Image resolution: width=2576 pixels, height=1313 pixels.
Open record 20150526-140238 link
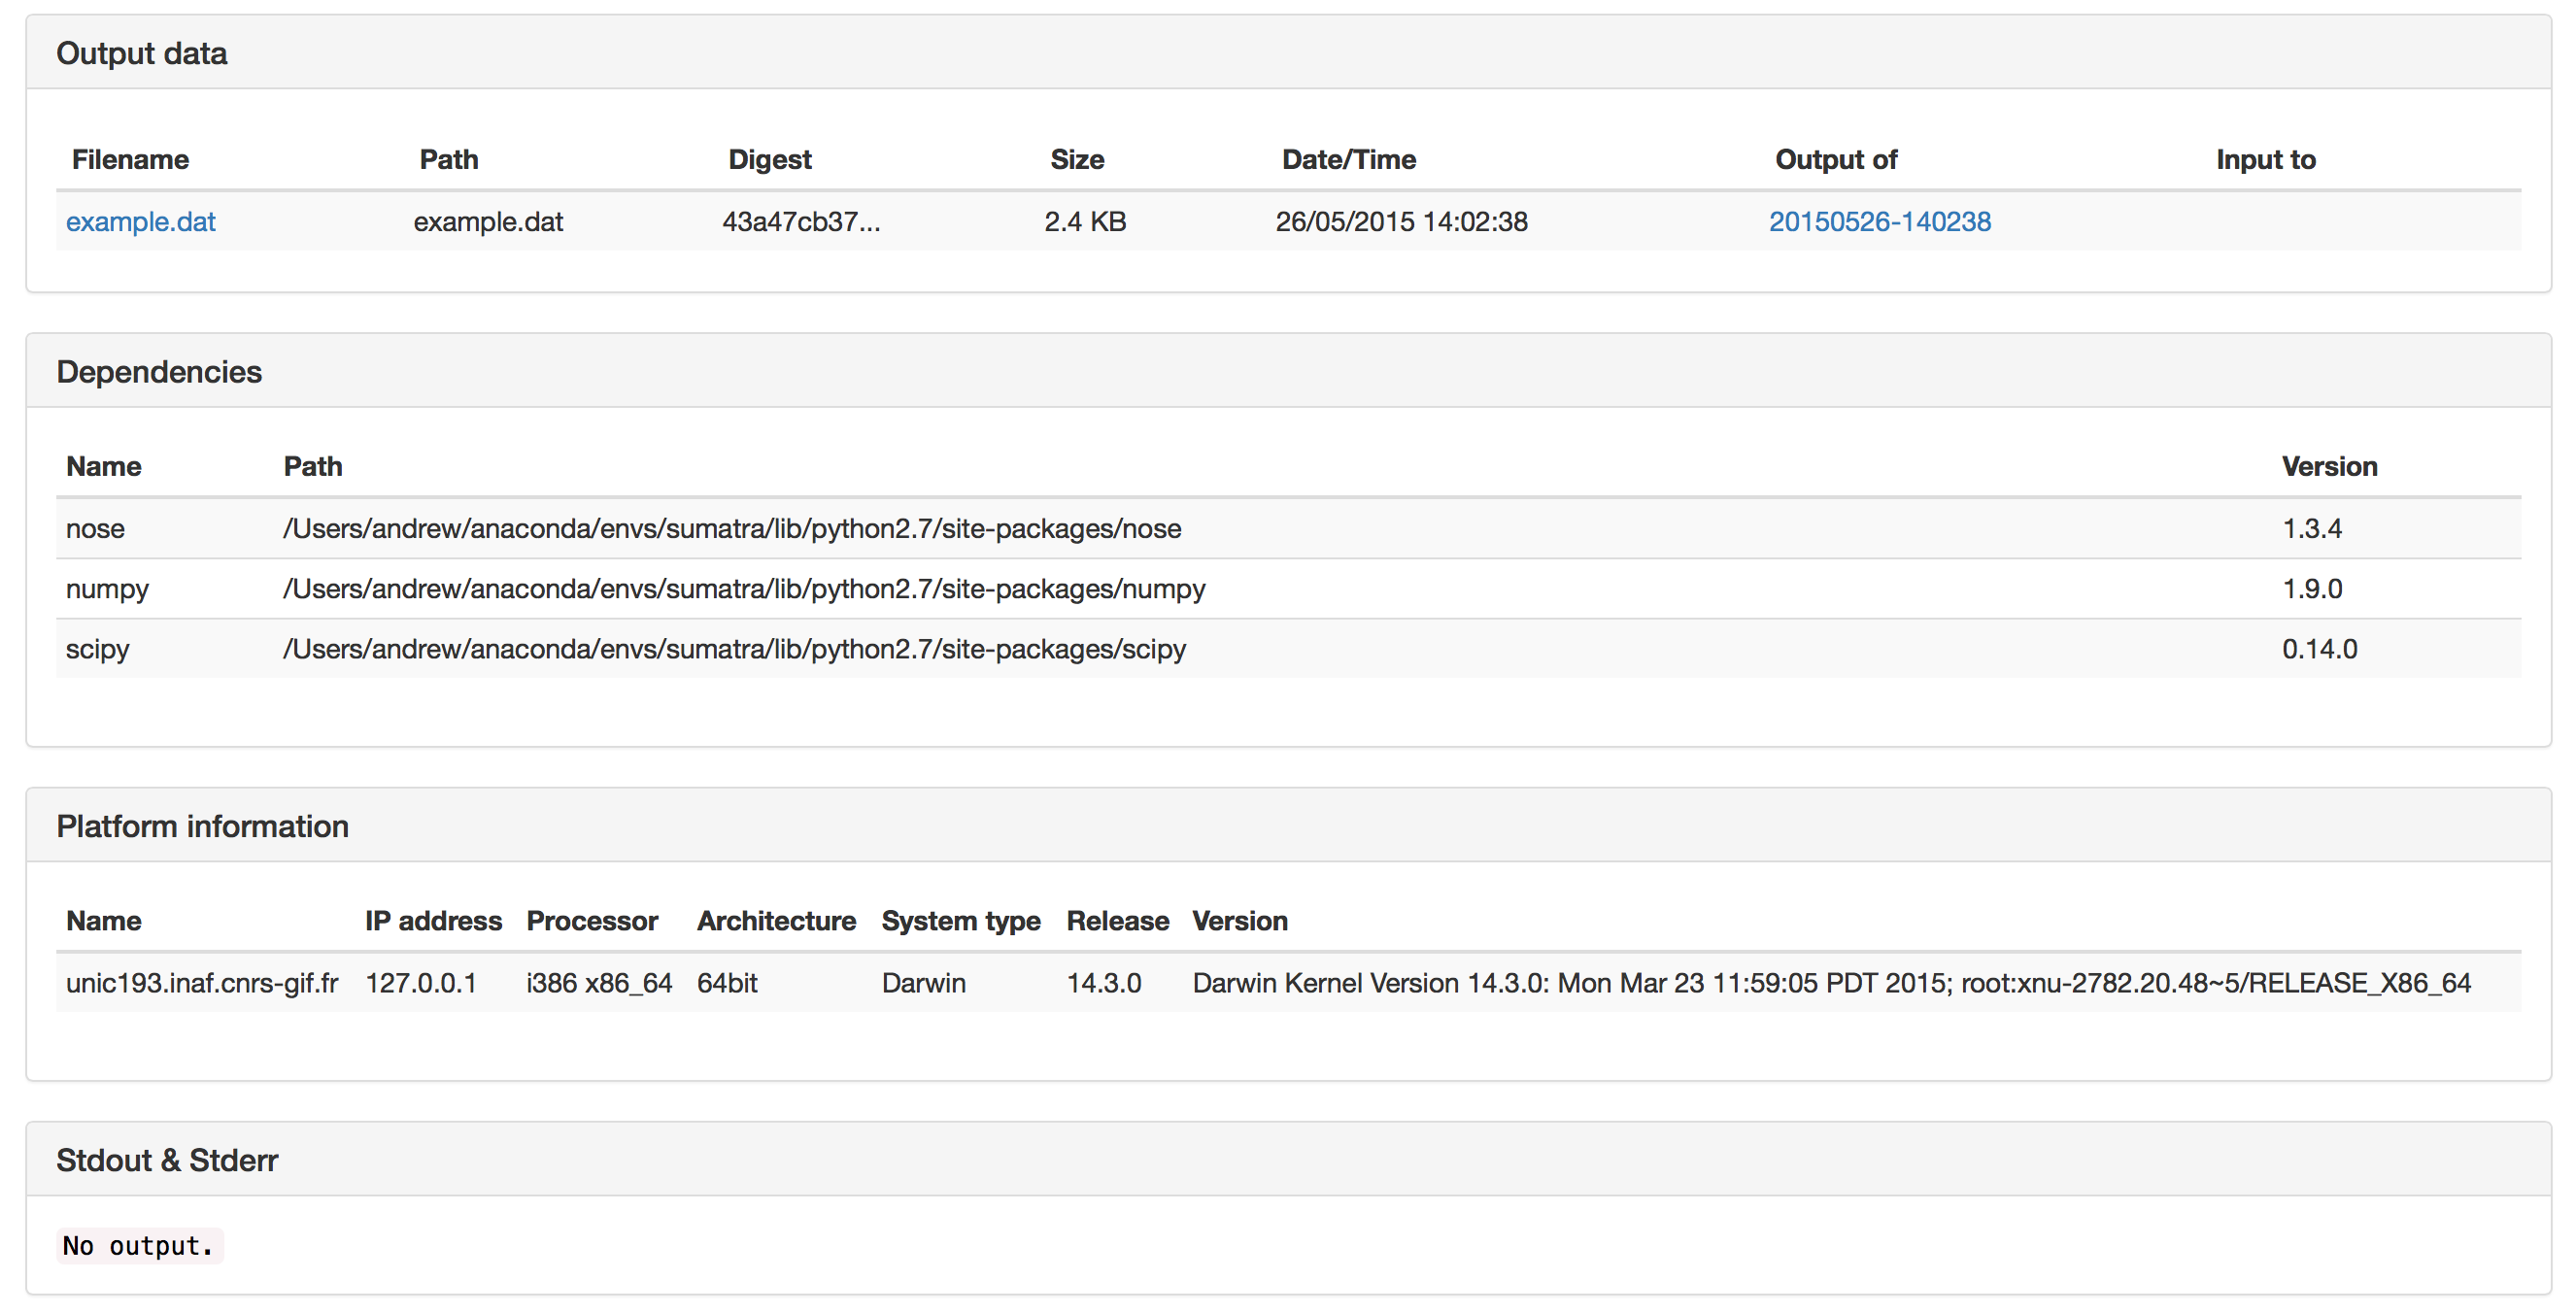(x=1880, y=221)
